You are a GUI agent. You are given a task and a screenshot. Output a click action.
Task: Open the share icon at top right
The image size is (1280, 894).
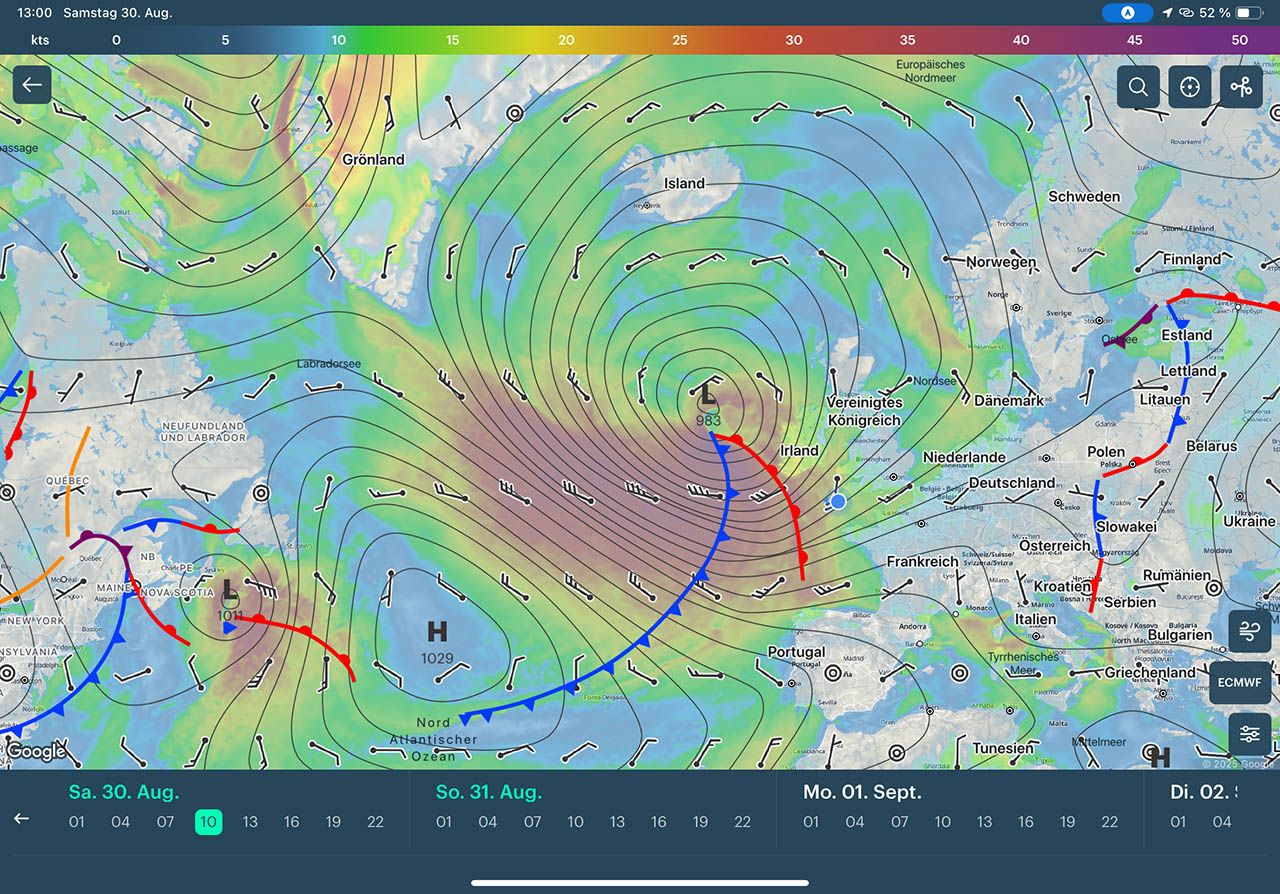(1241, 87)
